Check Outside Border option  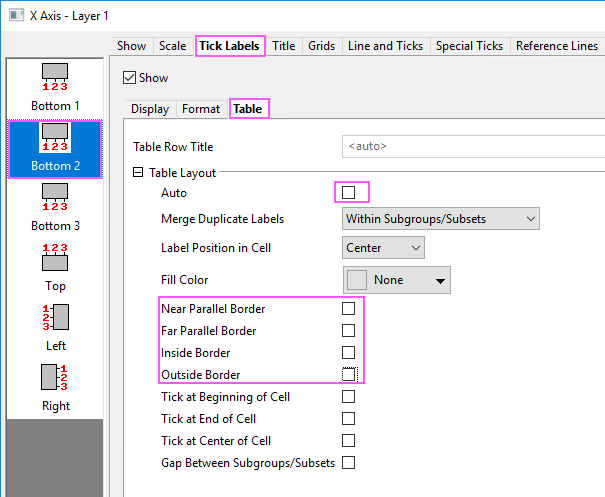[348, 375]
